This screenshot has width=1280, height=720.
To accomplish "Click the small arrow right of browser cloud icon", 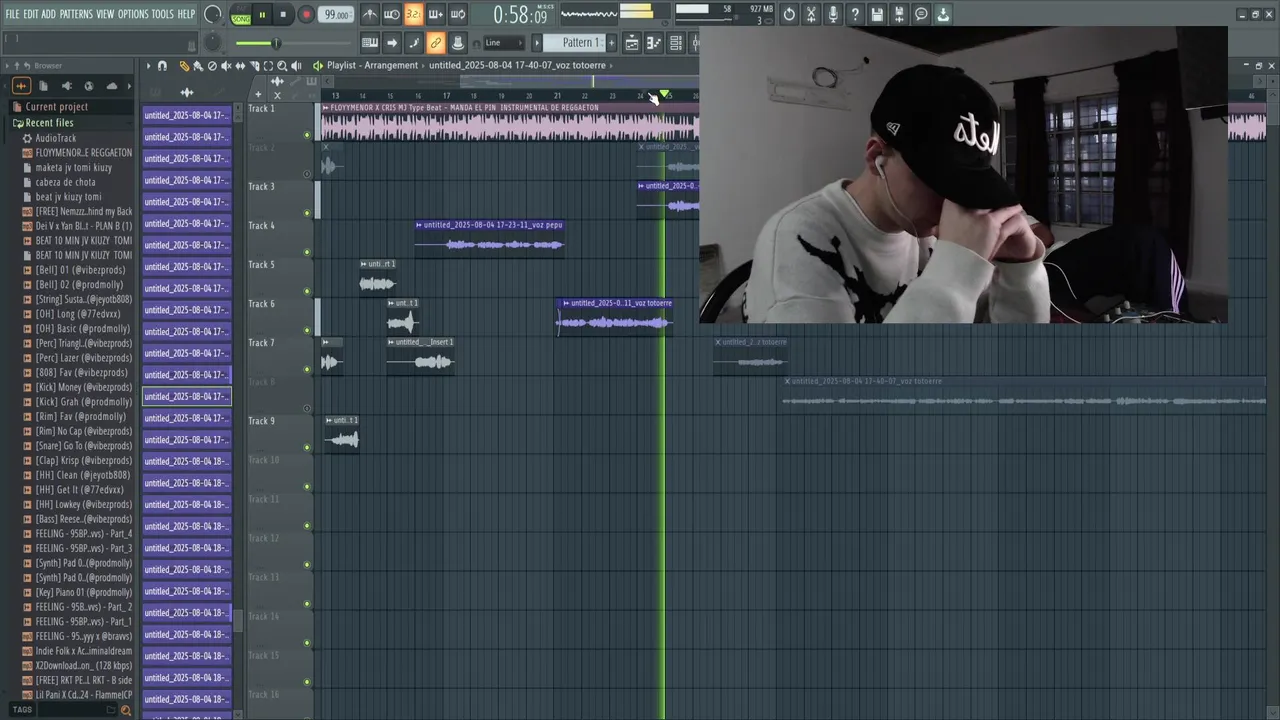I will 128,86.
